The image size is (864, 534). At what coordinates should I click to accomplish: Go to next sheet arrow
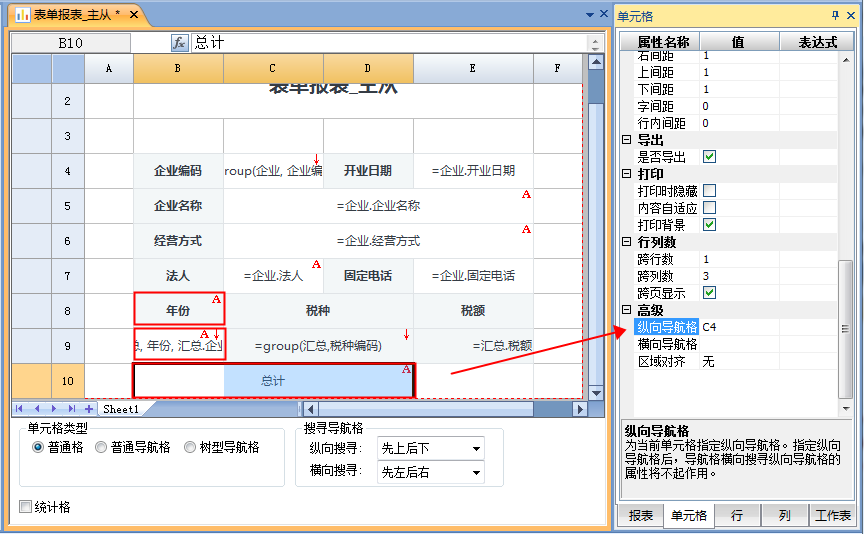click(x=55, y=409)
